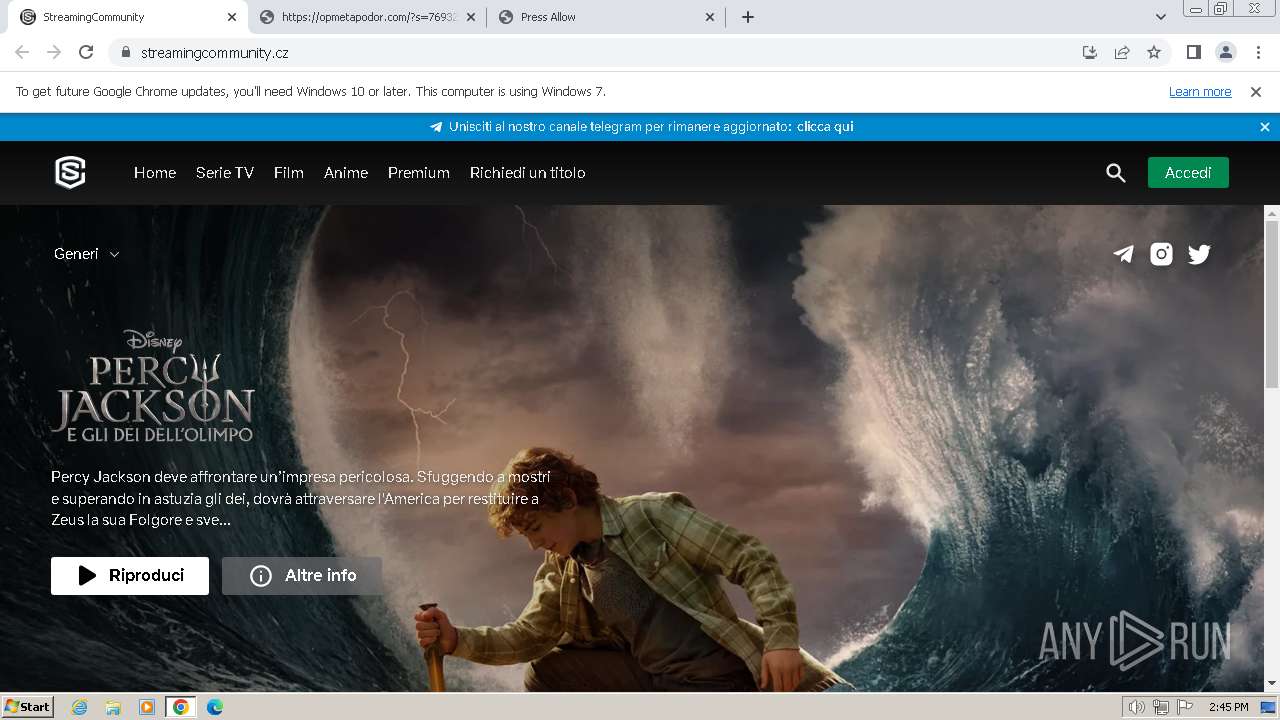Close the opmetapodor.com tab
Viewport: 1280px width, 720px height.
(x=471, y=17)
